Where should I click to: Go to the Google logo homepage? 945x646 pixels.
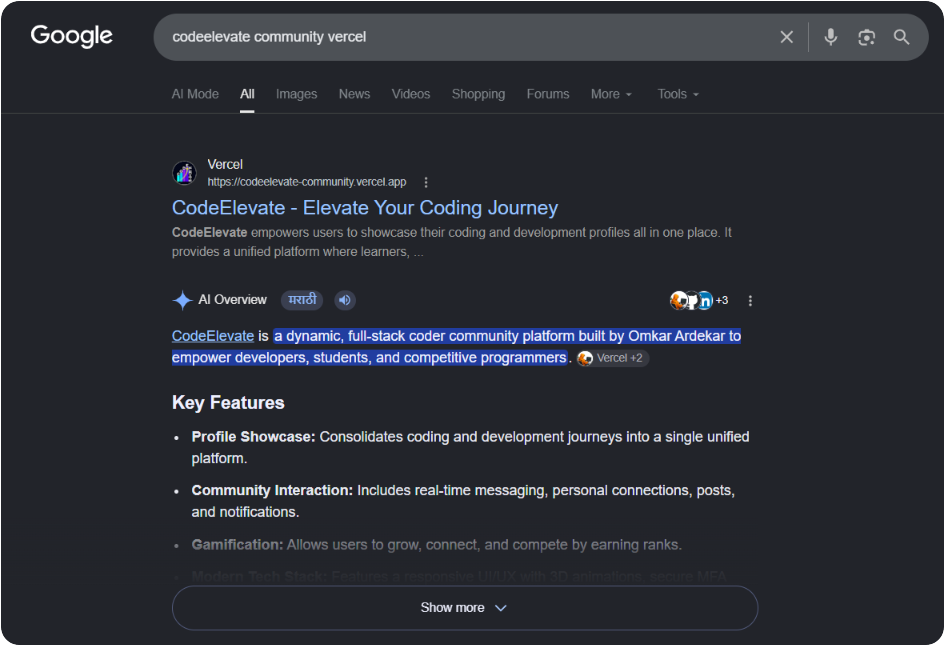[71, 36]
